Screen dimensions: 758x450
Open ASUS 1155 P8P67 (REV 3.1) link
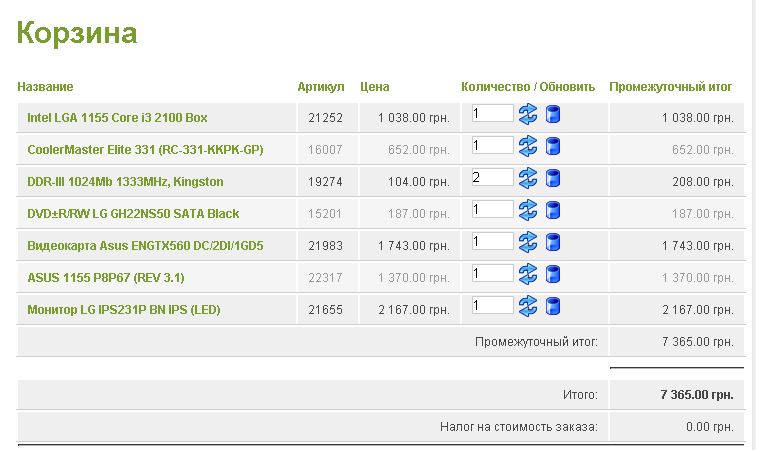click(x=106, y=277)
